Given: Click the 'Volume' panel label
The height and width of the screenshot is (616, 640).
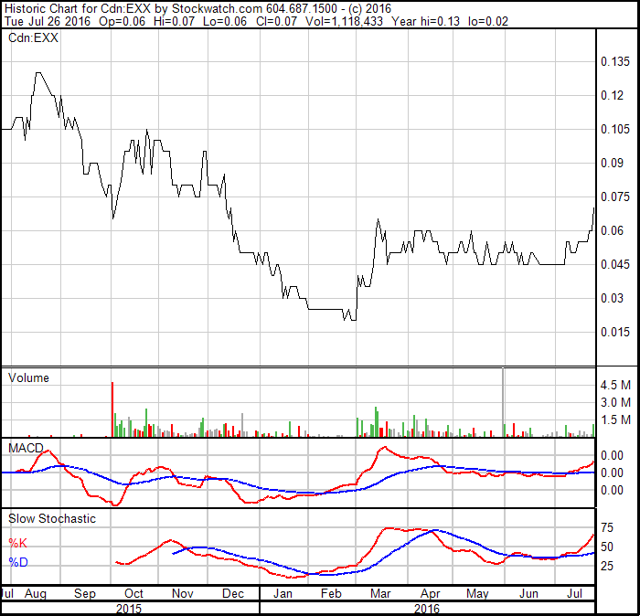Looking at the screenshot, I should [29, 378].
